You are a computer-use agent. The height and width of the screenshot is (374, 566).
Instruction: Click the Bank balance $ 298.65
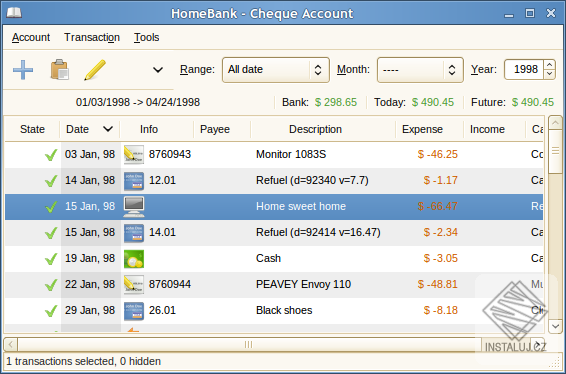336,103
